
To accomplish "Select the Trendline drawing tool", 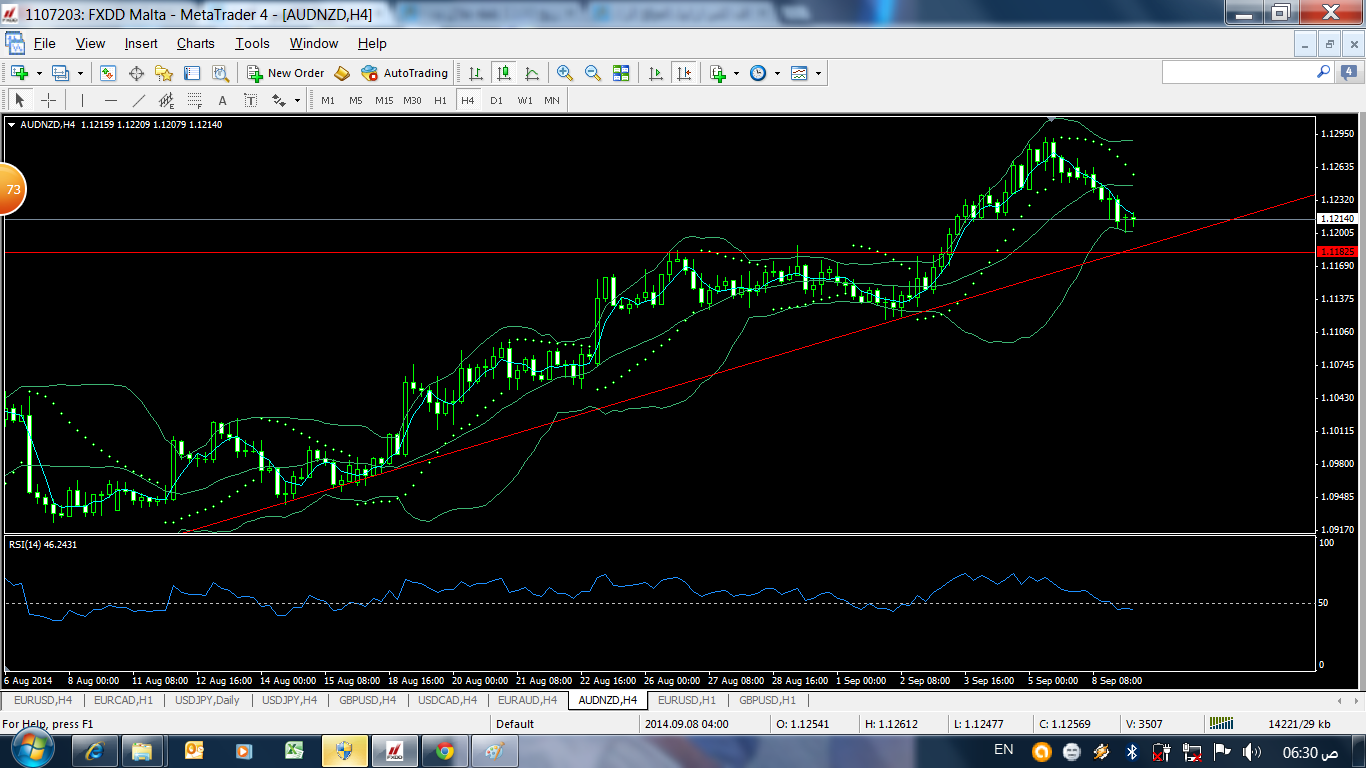I will pos(138,100).
